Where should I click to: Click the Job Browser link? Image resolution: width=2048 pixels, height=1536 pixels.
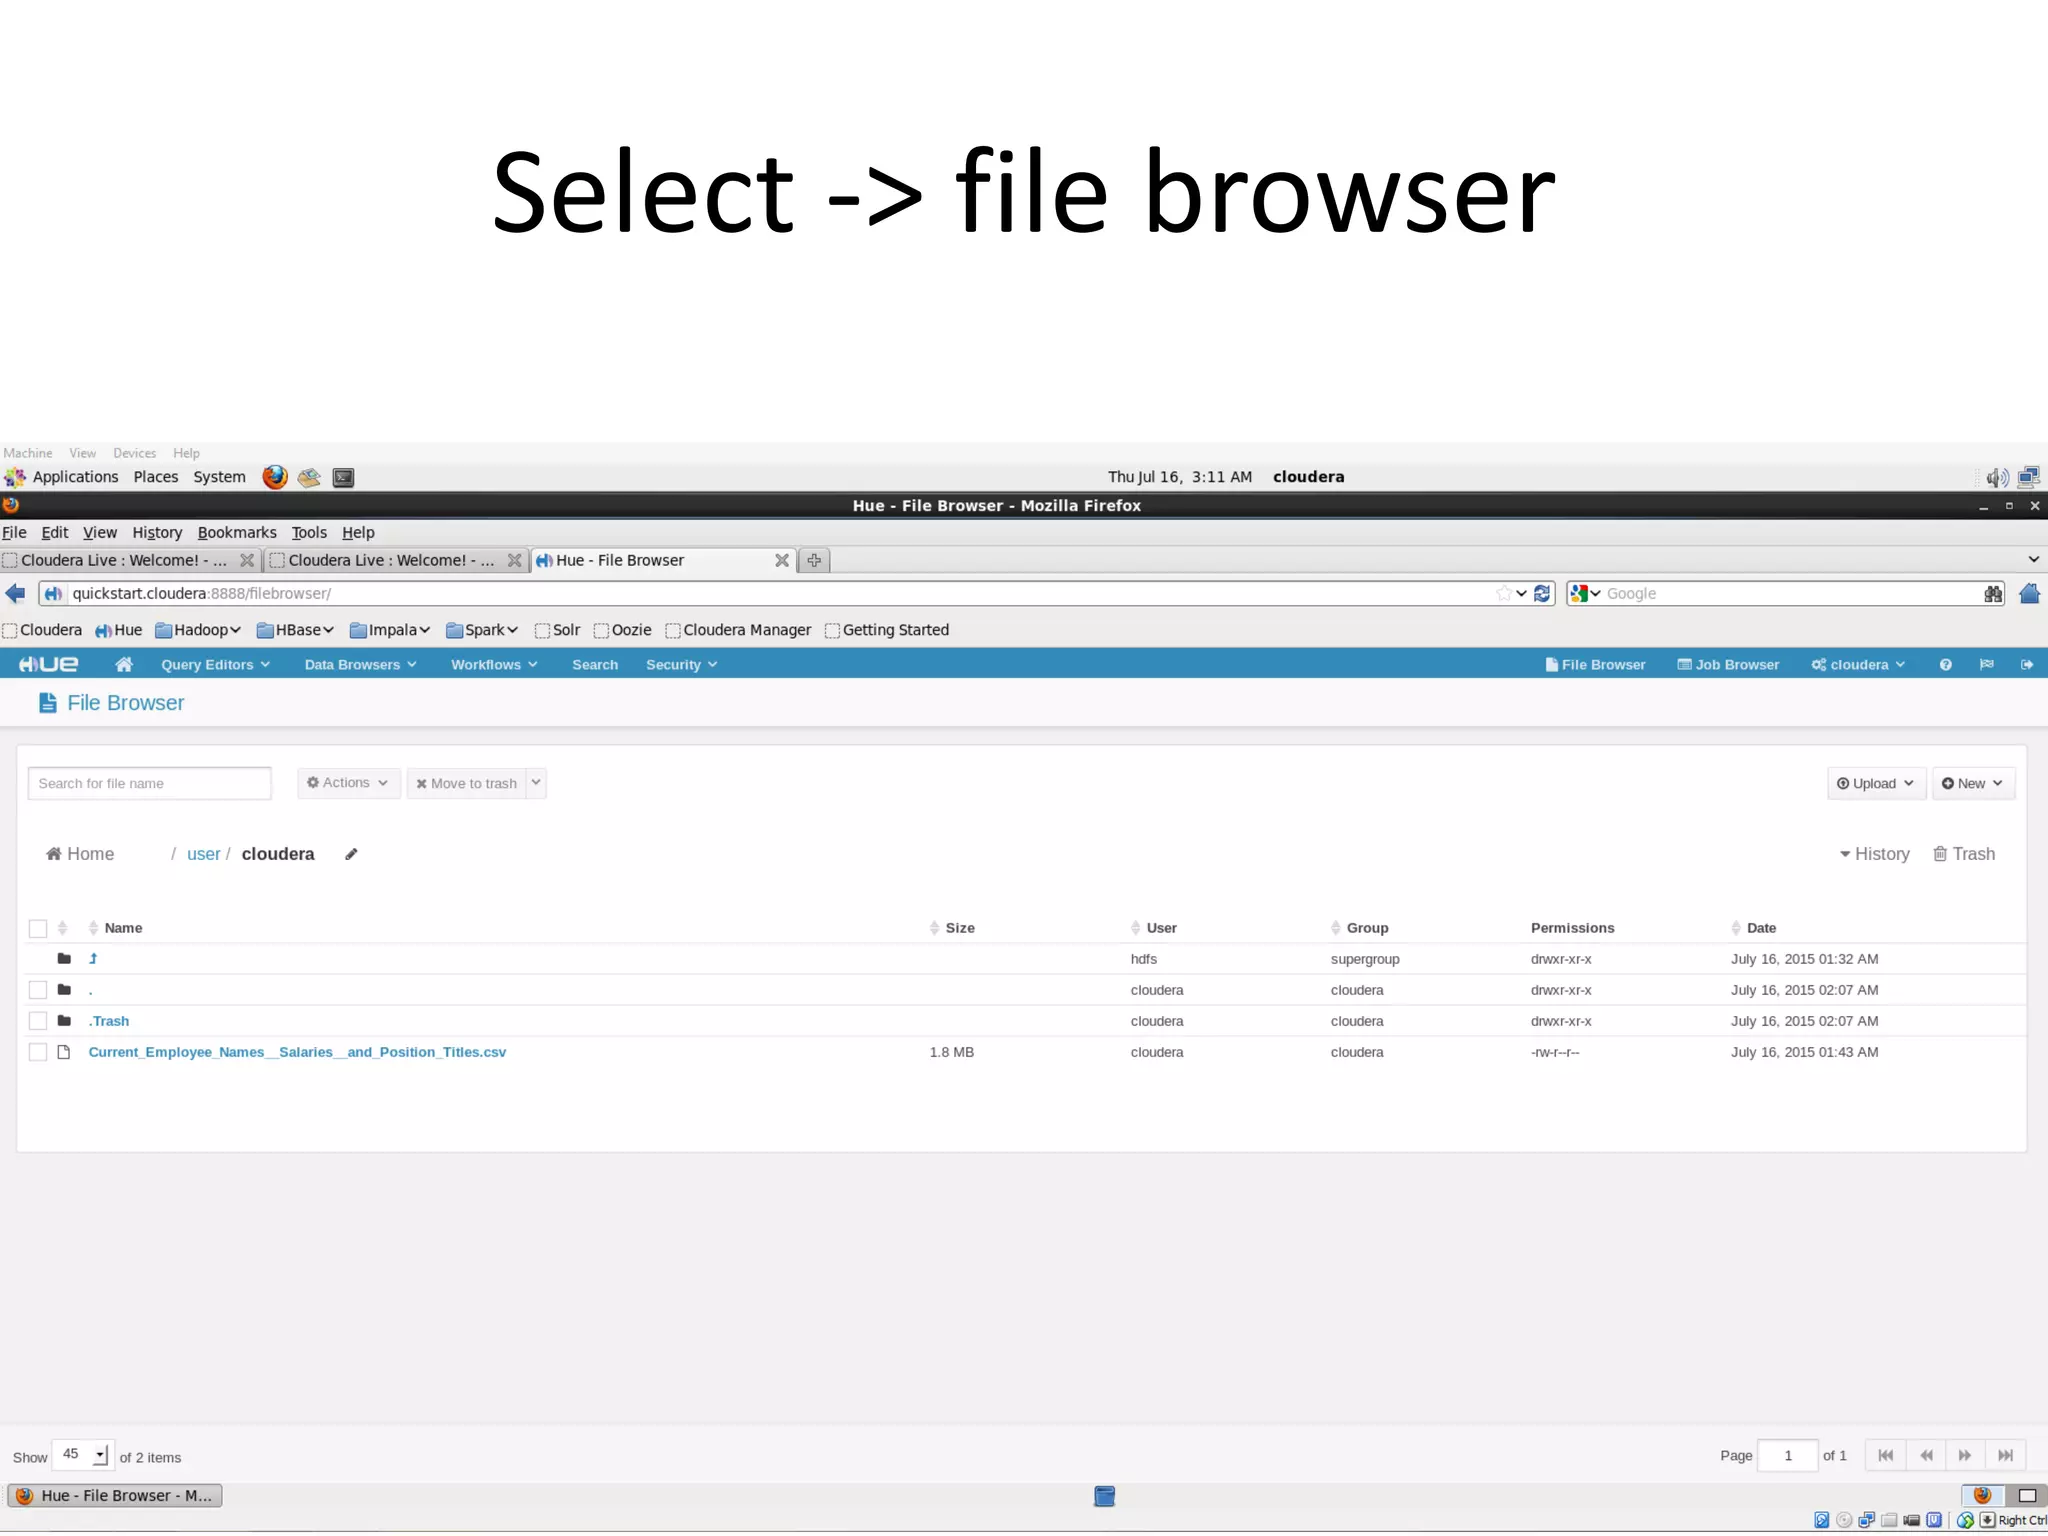click(x=1728, y=664)
